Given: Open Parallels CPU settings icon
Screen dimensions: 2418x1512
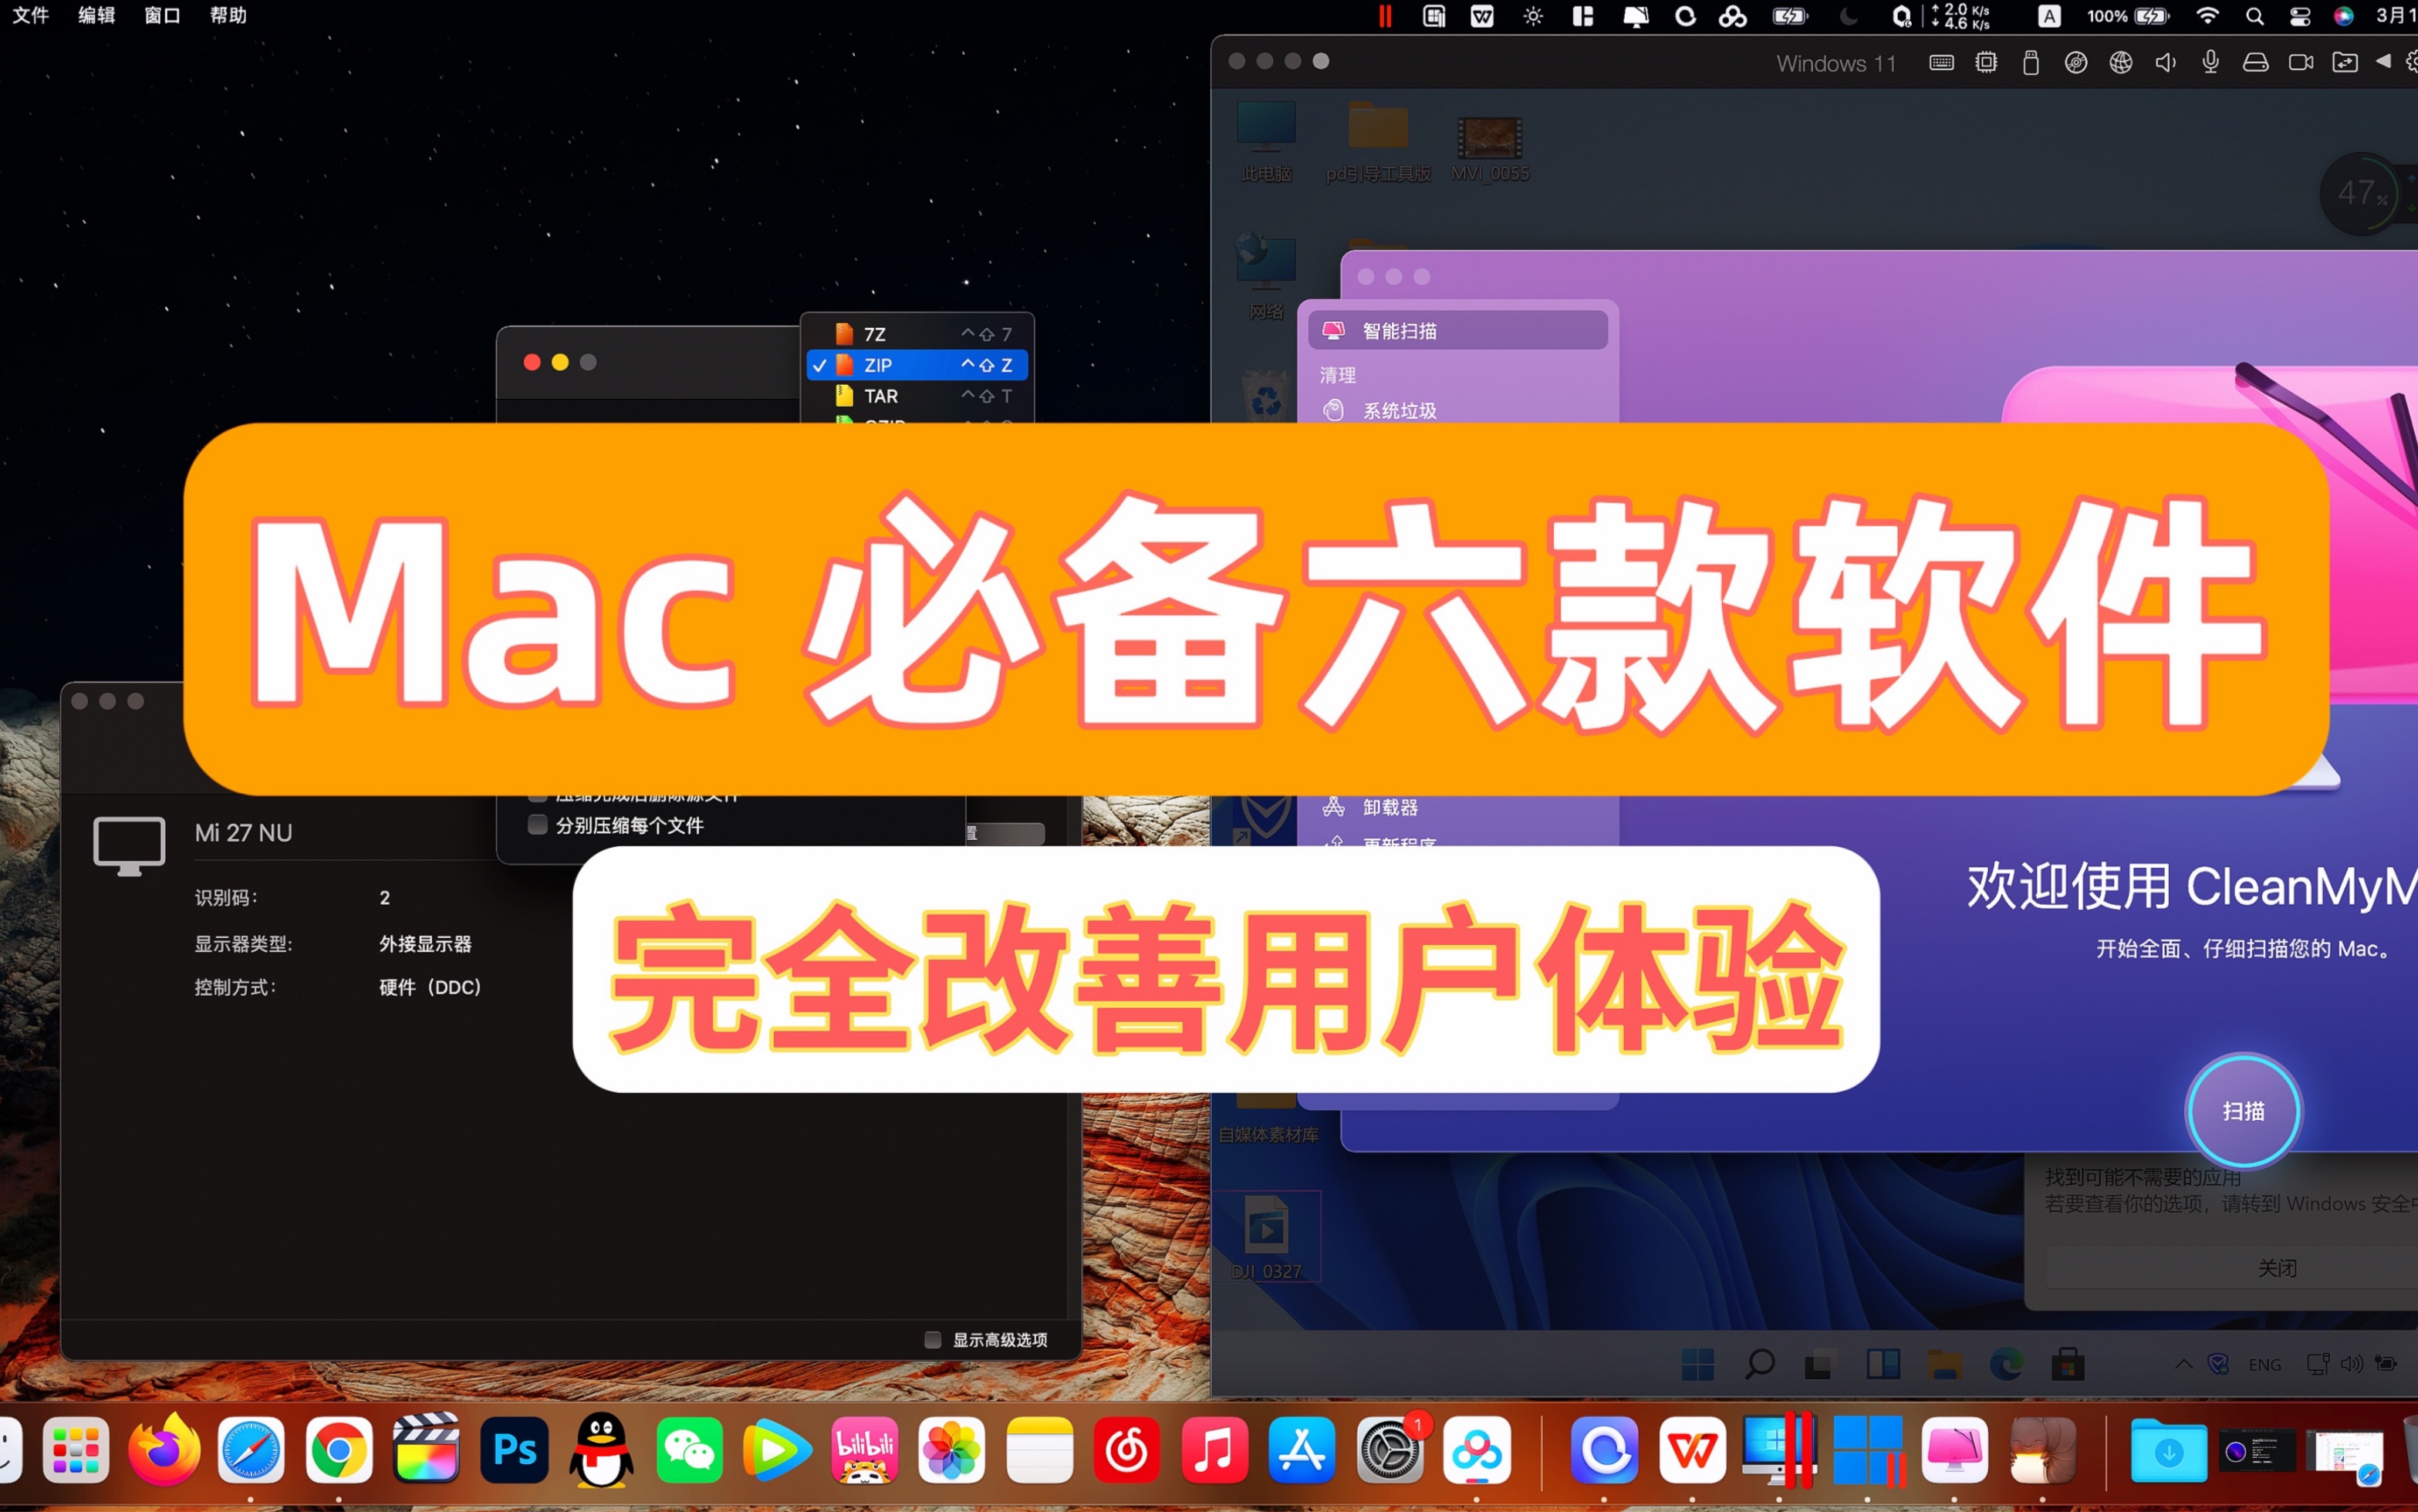Looking at the screenshot, I should [x=1986, y=63].
